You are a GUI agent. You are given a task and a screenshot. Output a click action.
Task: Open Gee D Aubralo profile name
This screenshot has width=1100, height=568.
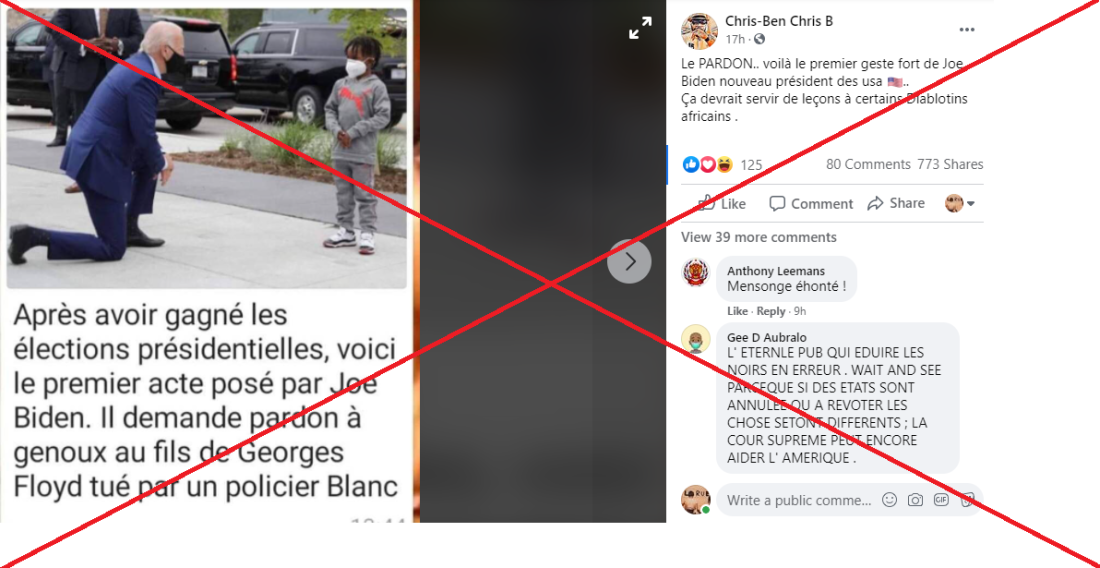(767, 337)
